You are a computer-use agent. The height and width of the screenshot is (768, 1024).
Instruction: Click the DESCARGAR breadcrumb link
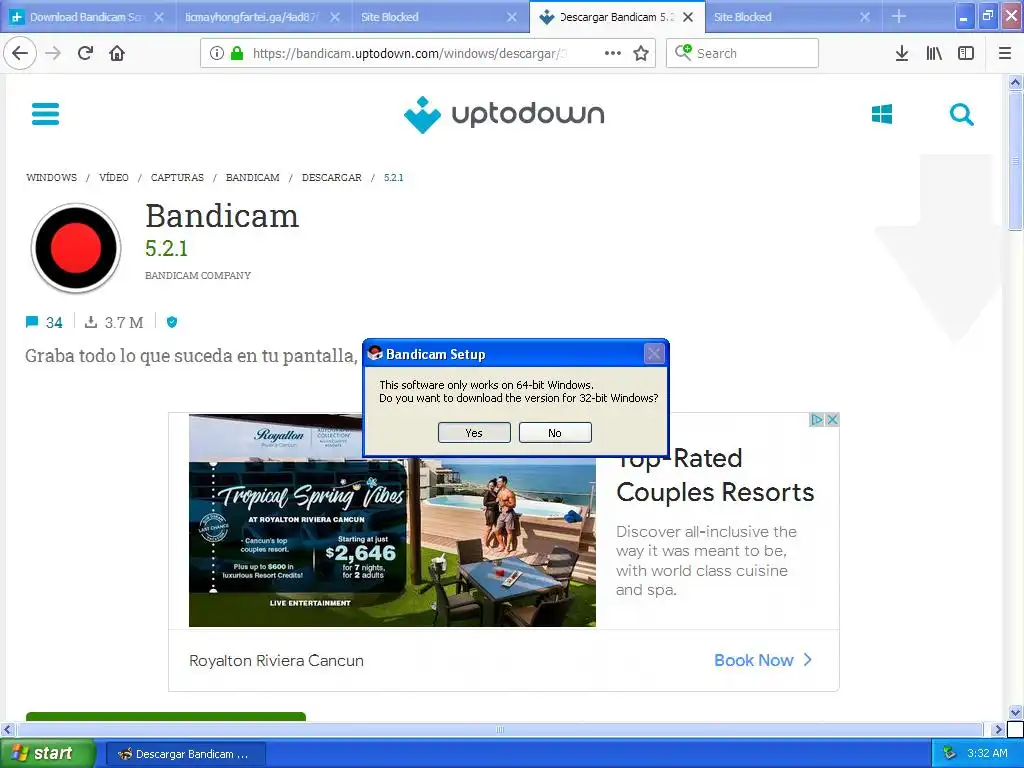[x=332, y=178]
